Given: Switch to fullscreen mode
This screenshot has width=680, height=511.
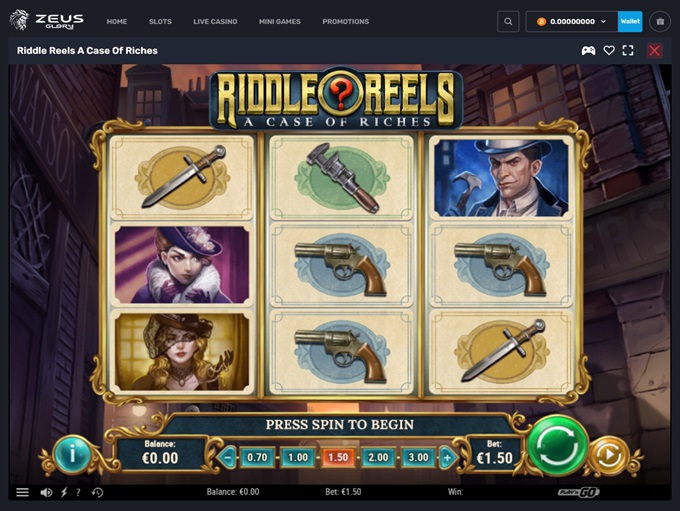Looking at the screenshot, I should 628,51.
